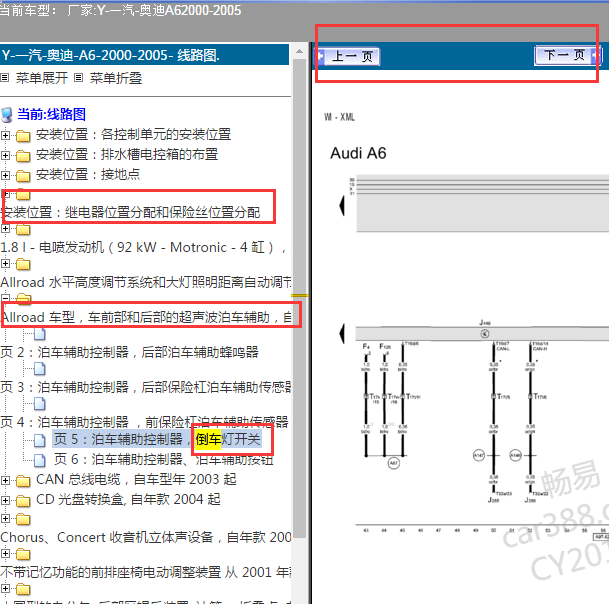Open 1.8 l - 电喷发动机 Motronic entry

click(144, 247)
